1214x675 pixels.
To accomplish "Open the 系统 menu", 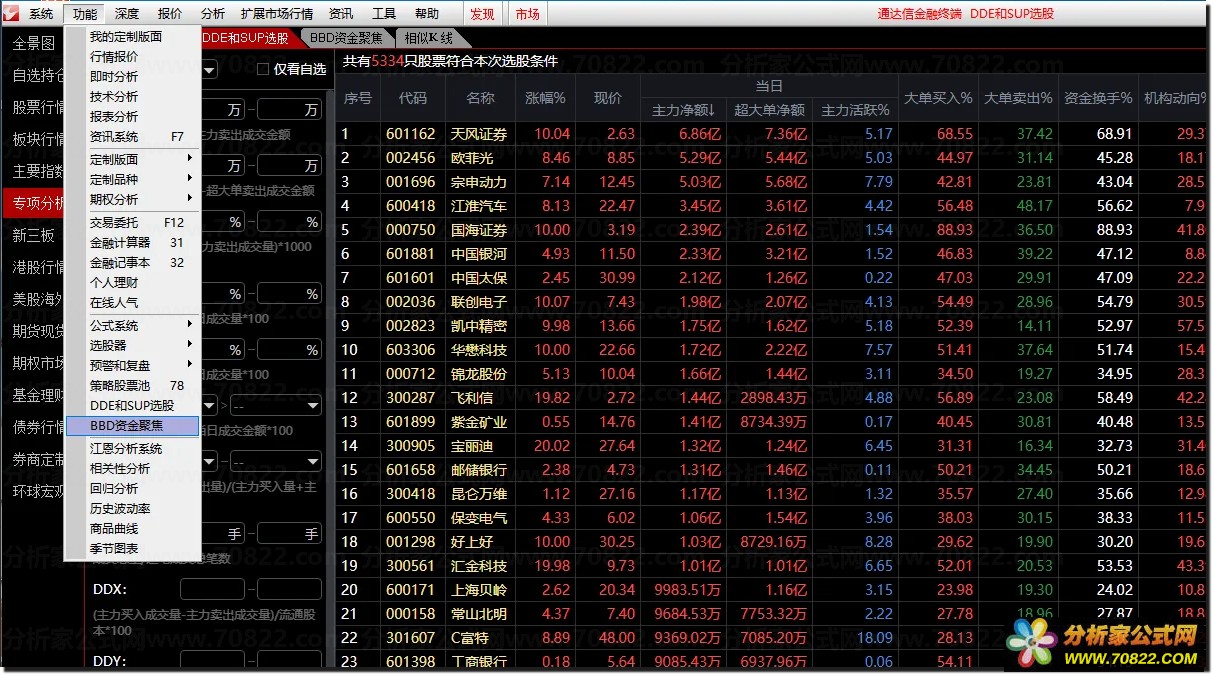I will click(41, 13).
